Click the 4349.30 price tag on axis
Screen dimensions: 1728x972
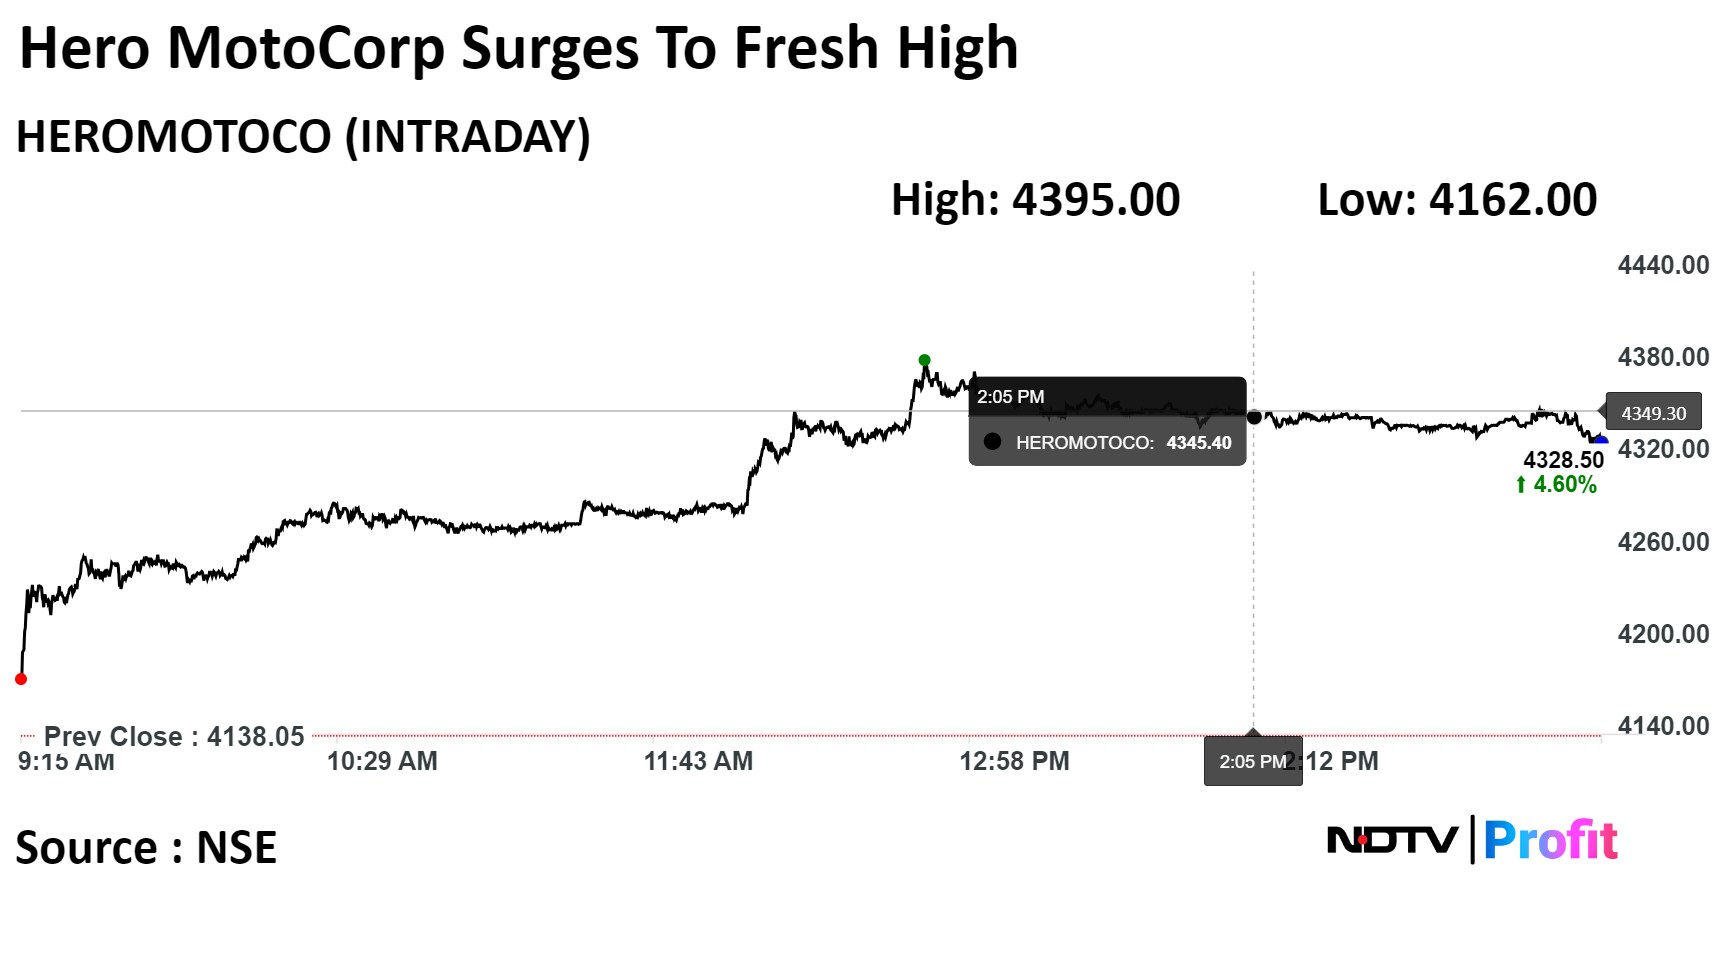tap(1653, 413)
